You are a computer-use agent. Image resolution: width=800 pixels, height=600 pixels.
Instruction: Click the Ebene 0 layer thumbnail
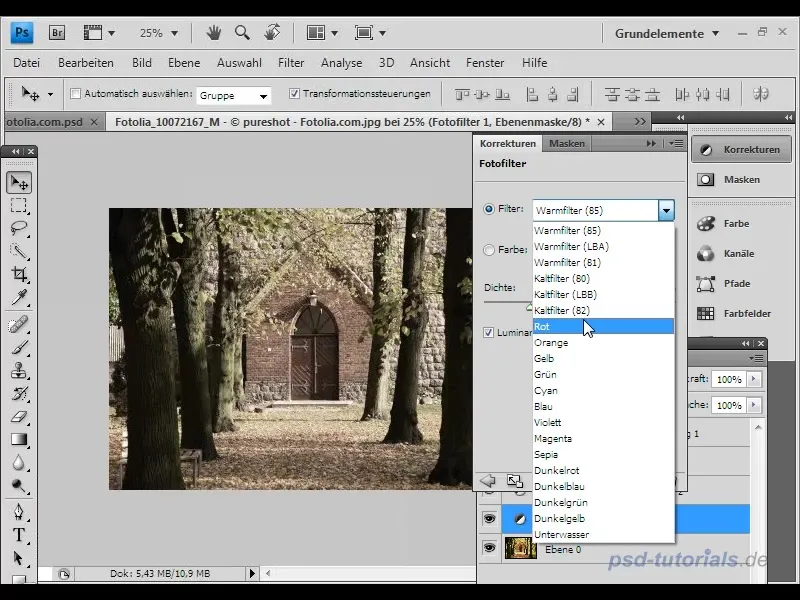(x=520, y=549)
